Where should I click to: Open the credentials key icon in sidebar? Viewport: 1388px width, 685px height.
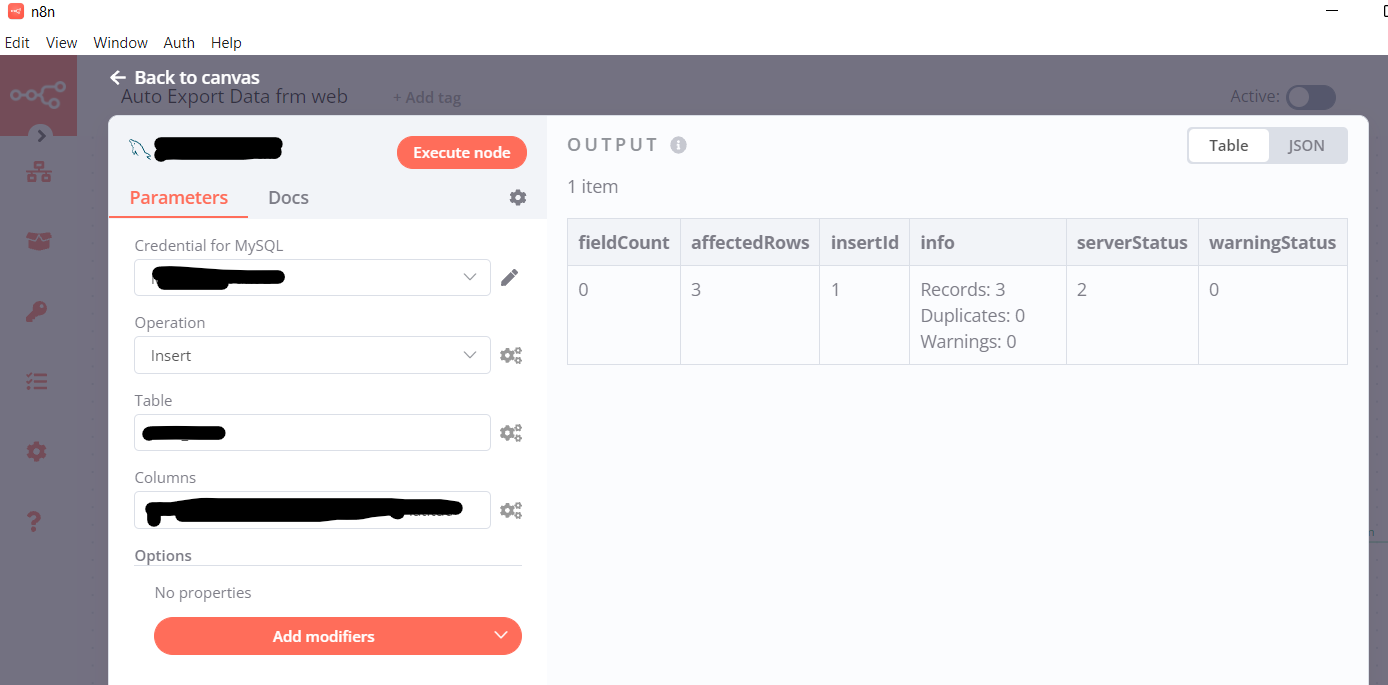click(37, 312)
